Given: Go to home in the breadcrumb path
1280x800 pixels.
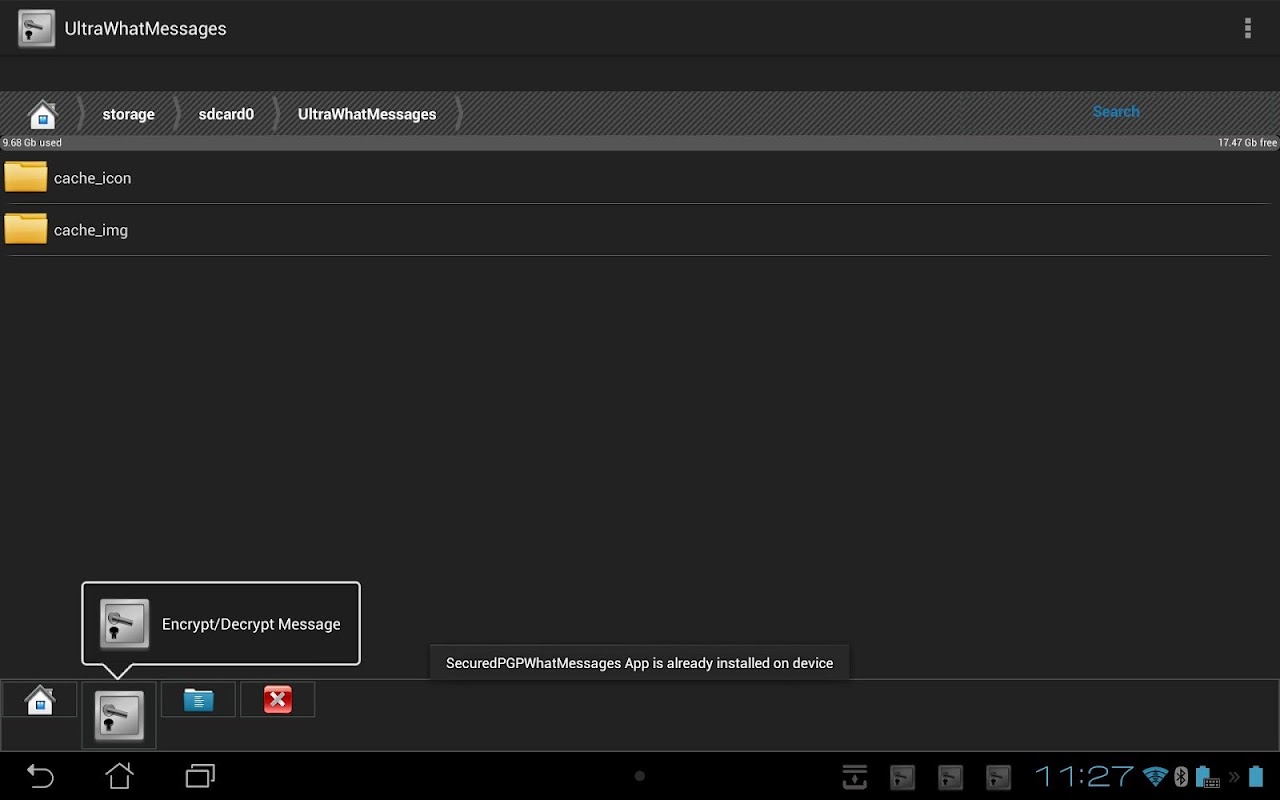Looking at the screenshot, I should [42, 115].
